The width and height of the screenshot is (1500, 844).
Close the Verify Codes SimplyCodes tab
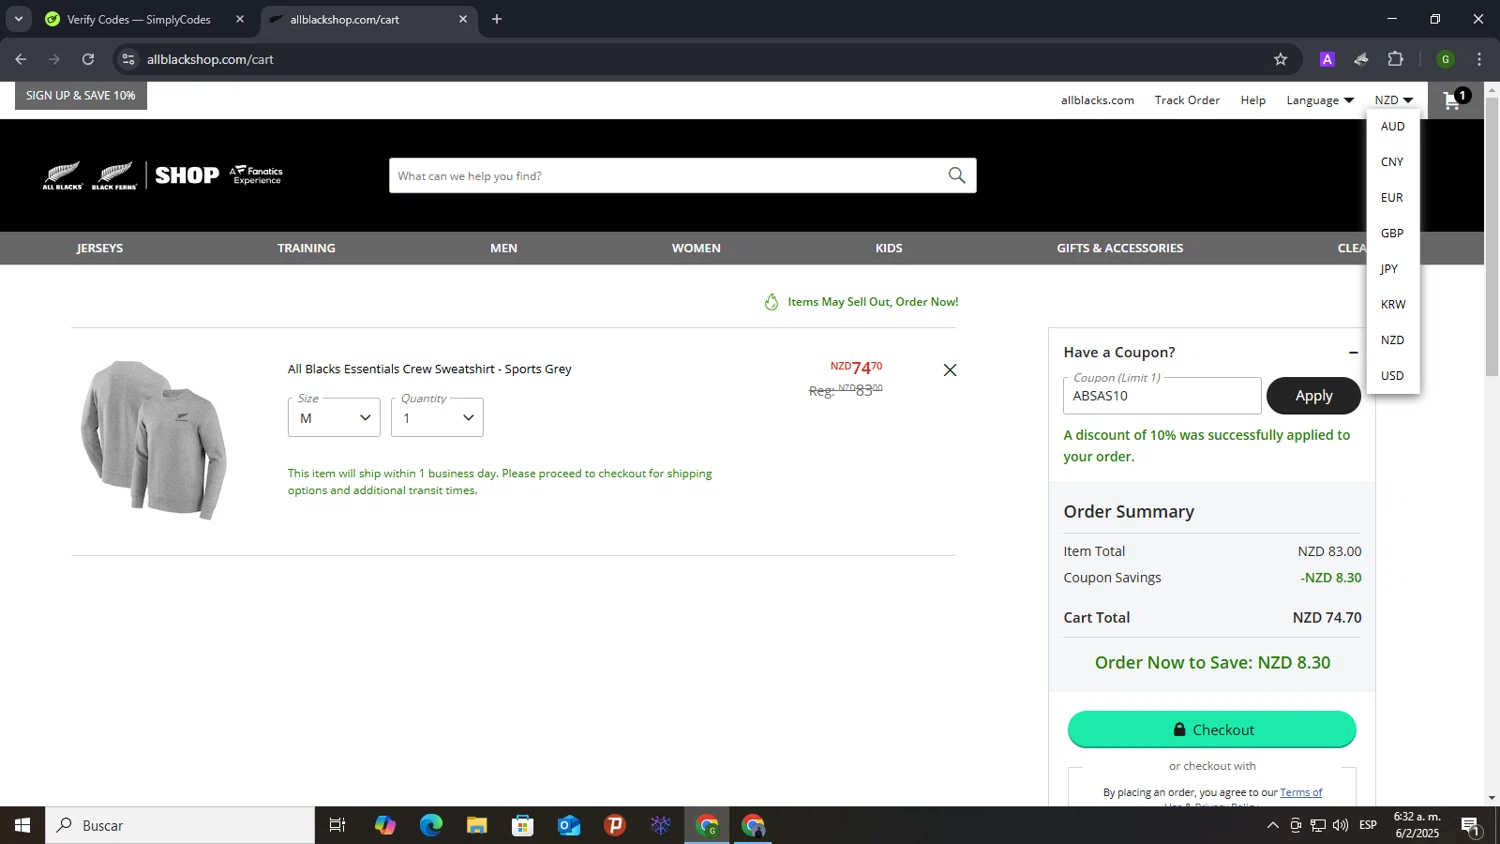(x=240, y=19)
